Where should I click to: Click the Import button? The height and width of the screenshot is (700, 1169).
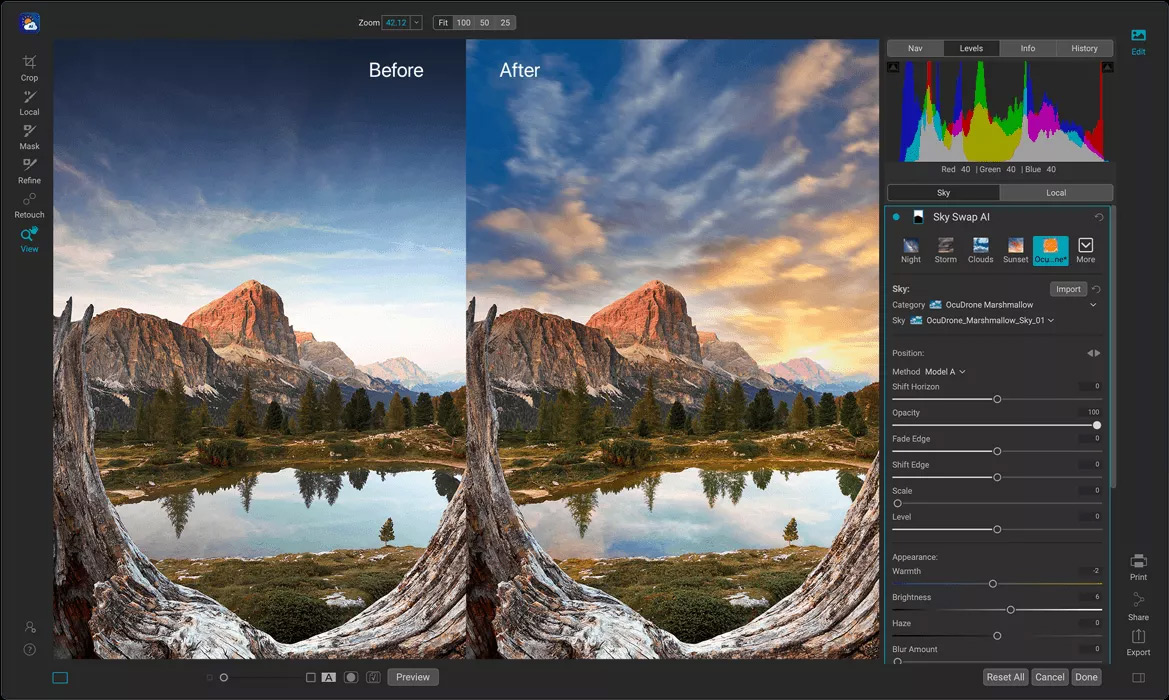(x=1068, y=289)
